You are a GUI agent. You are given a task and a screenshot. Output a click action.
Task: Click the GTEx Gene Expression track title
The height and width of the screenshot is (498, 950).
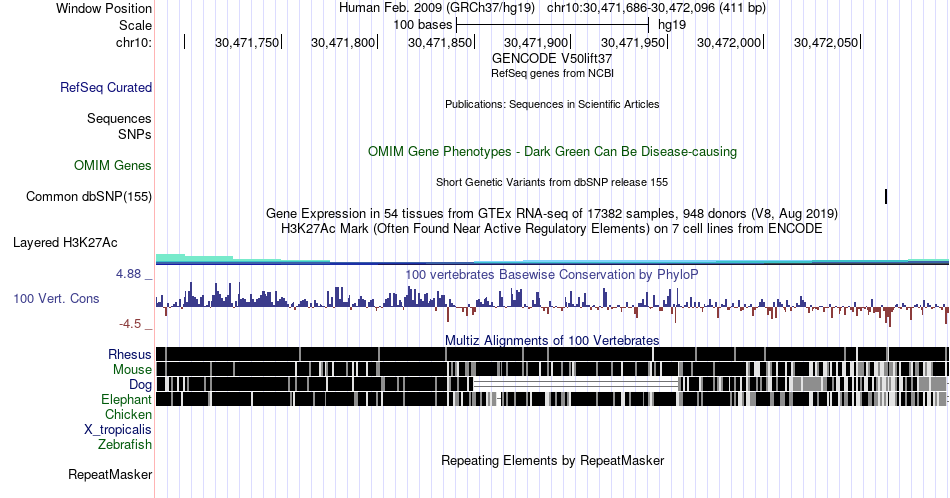pyautogui.click(x=552, y=213)
